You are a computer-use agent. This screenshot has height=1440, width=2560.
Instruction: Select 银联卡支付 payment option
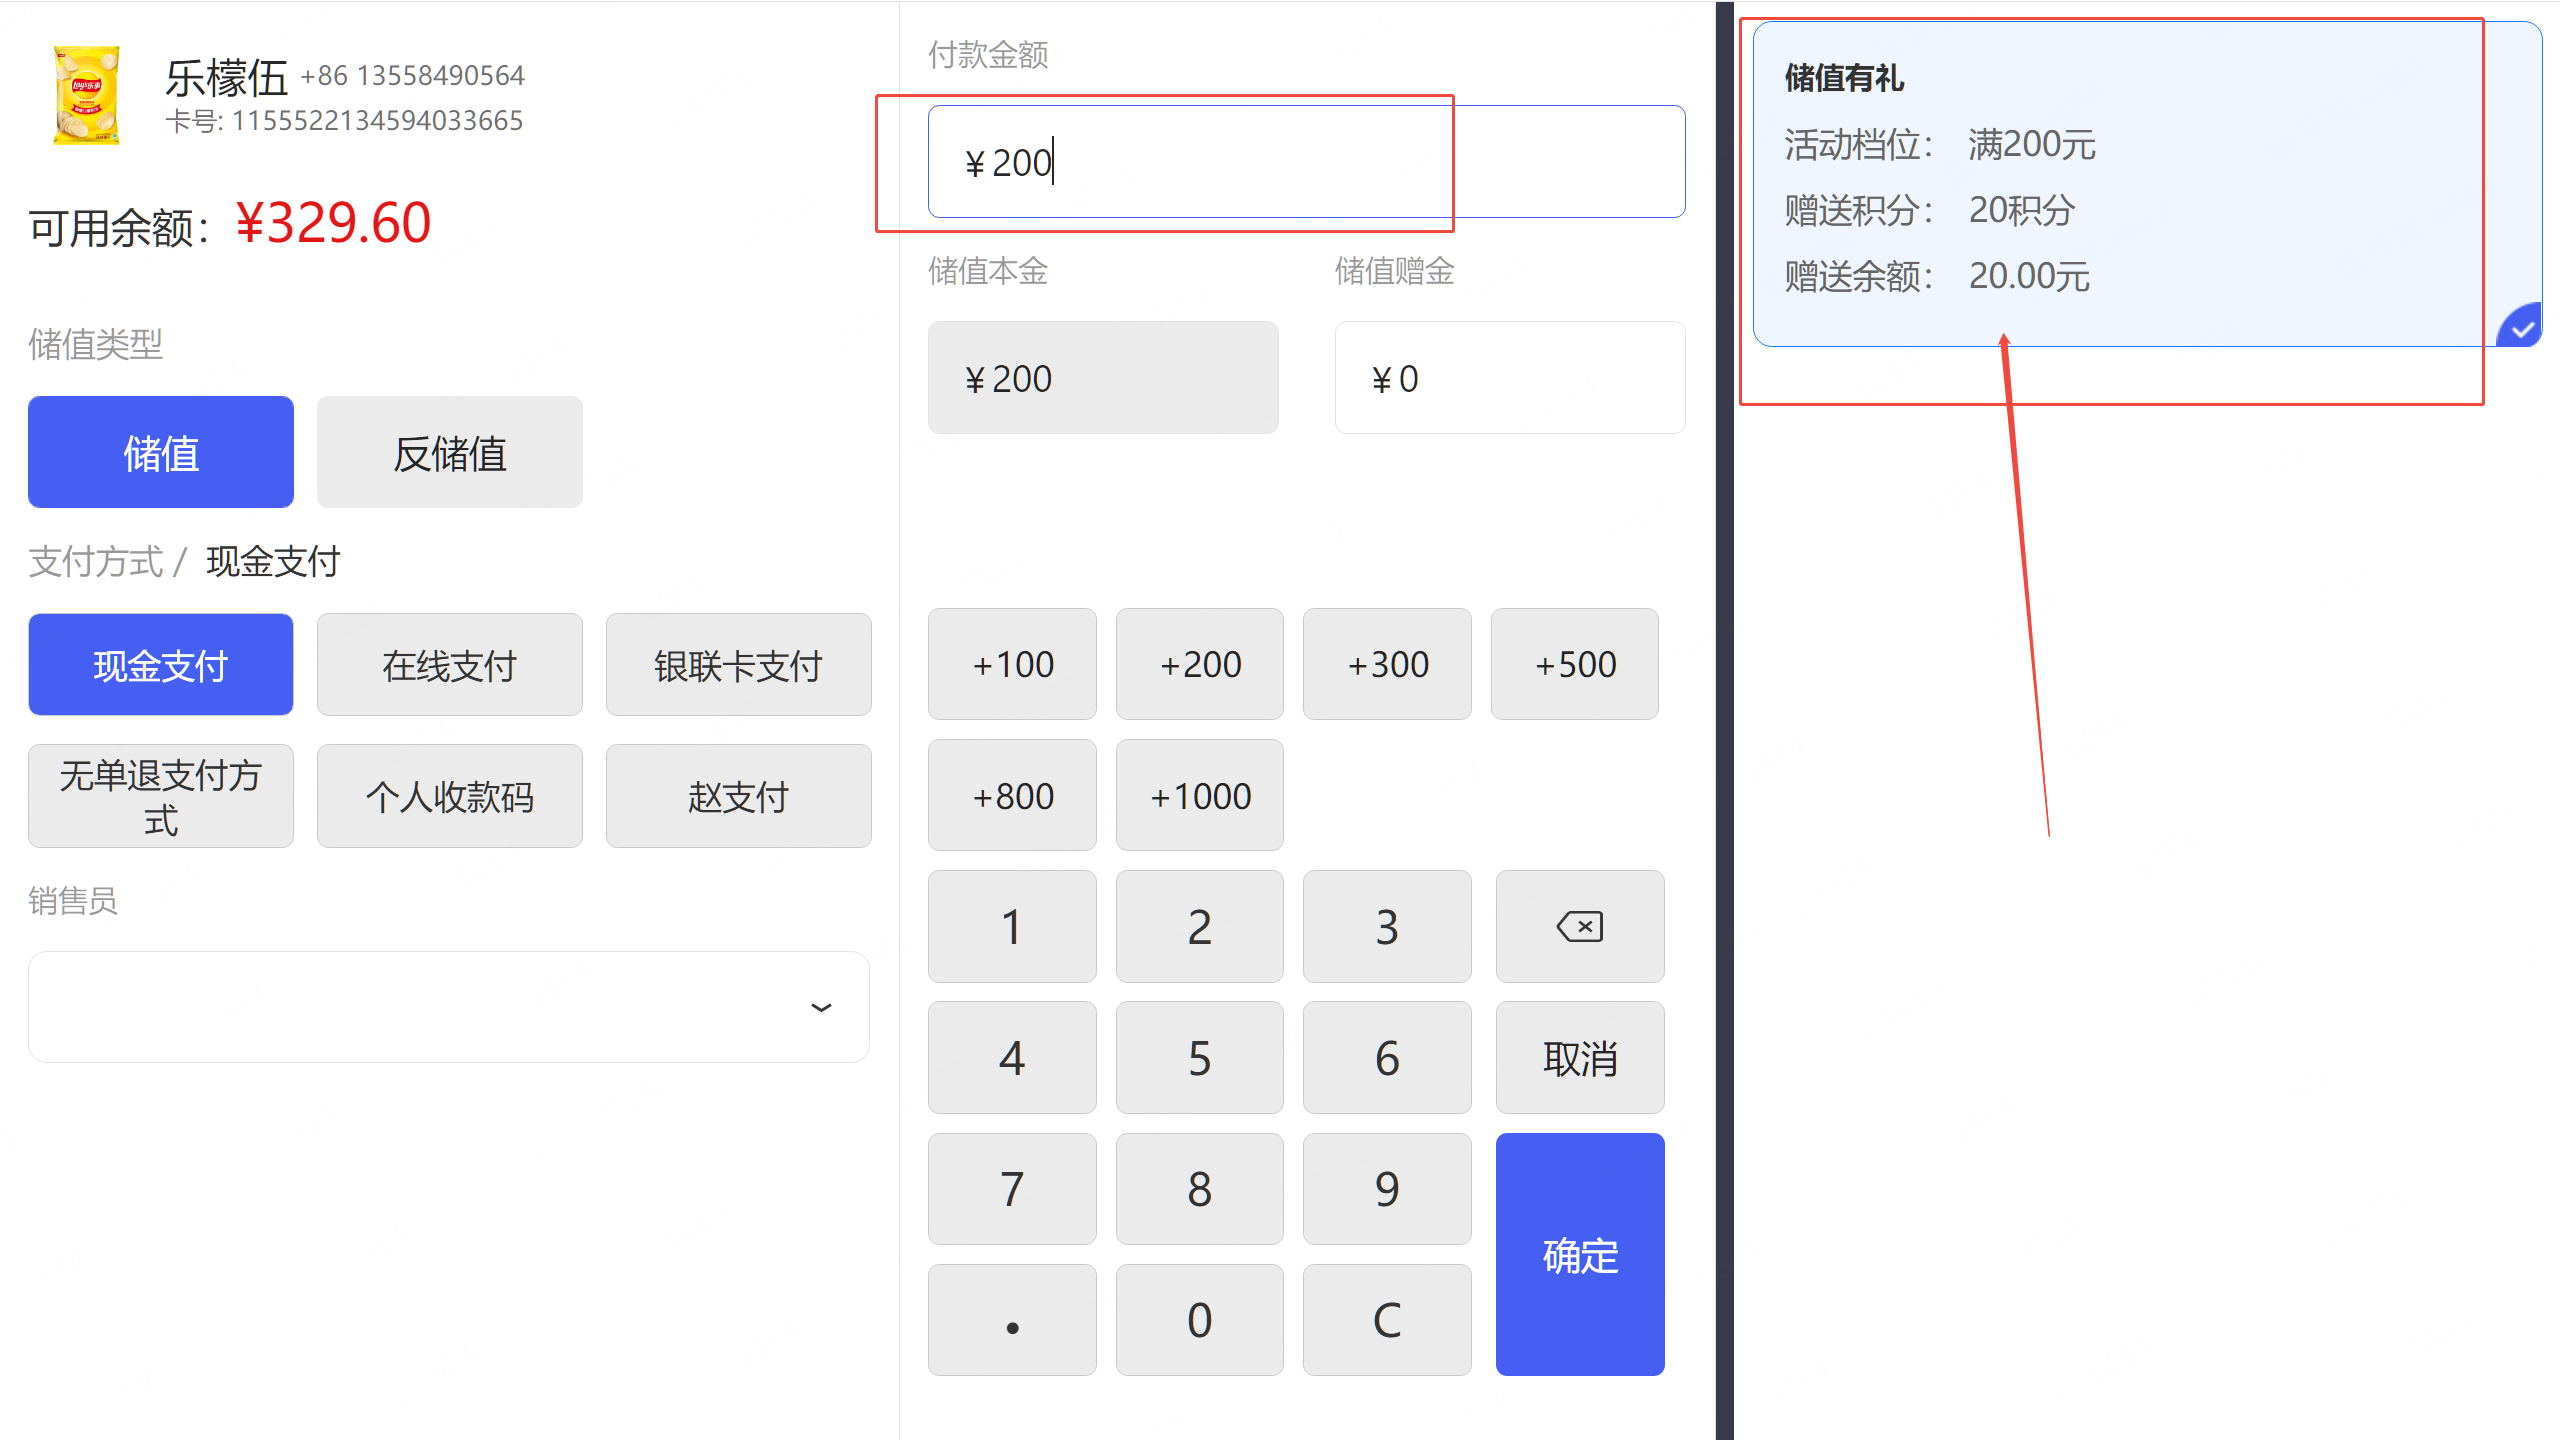tap(738, 664)
